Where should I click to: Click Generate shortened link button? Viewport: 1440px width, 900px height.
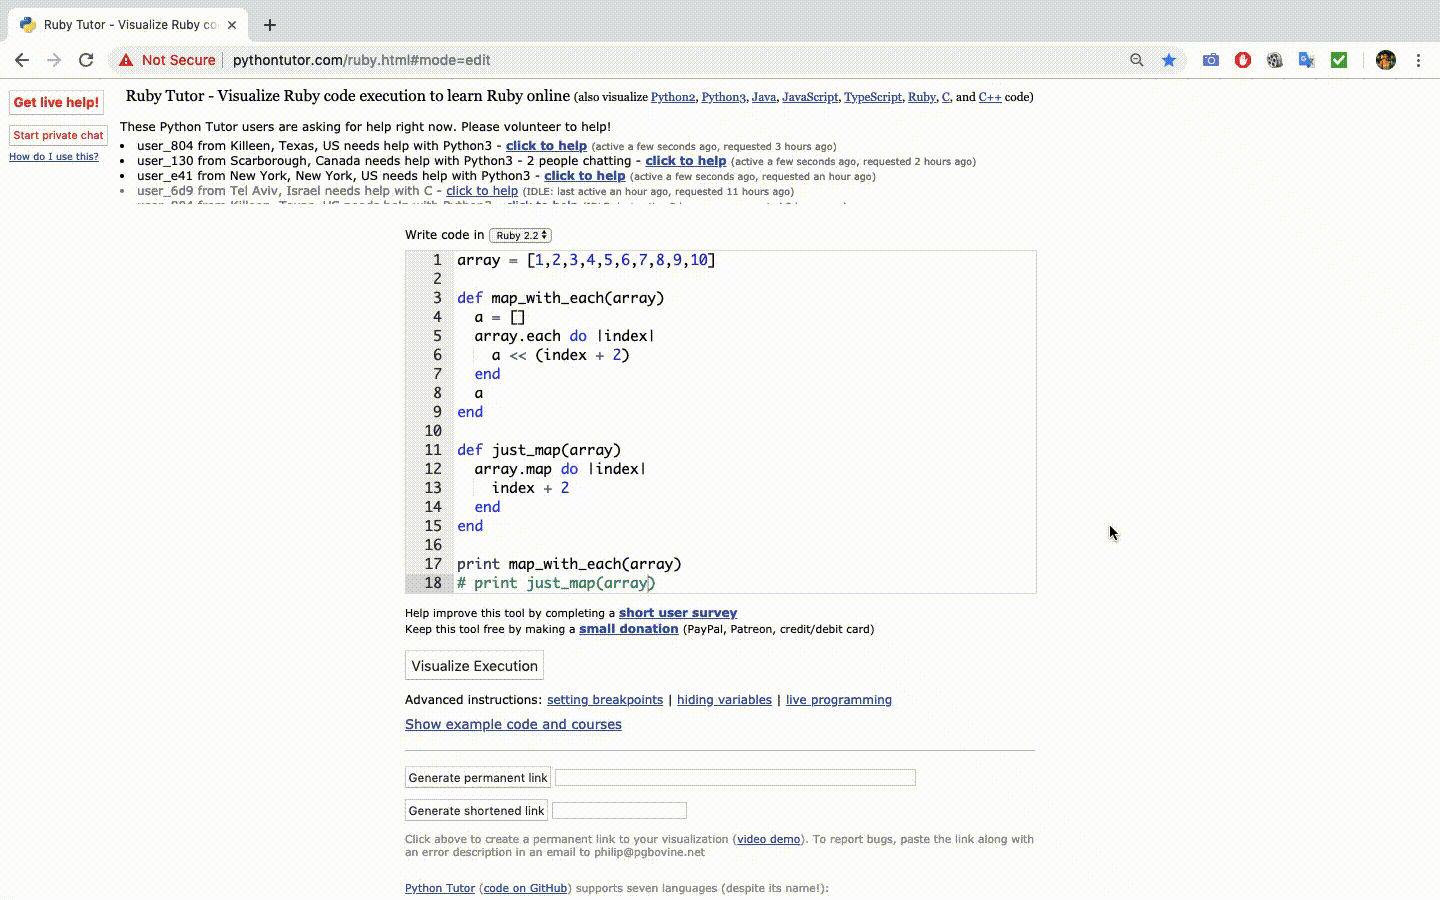tap(477, 810)
